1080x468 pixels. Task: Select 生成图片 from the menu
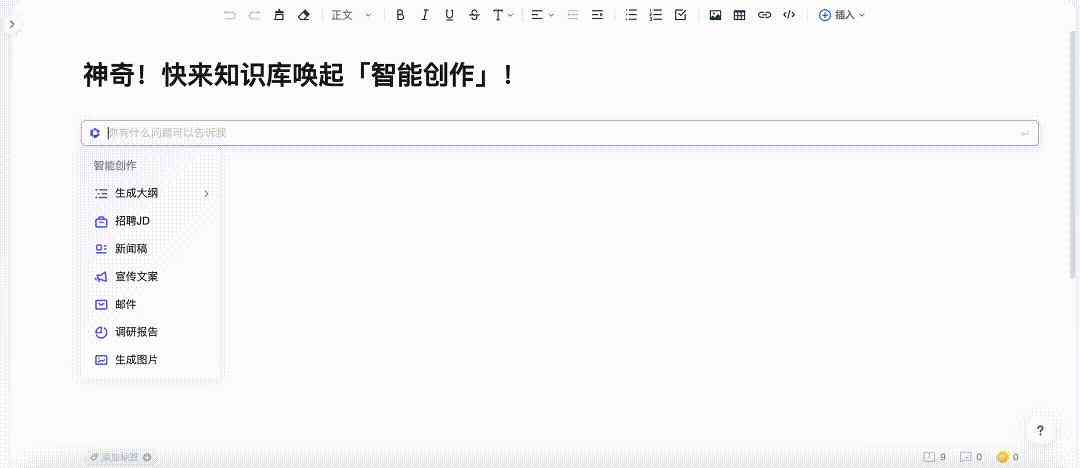point(151,360)
